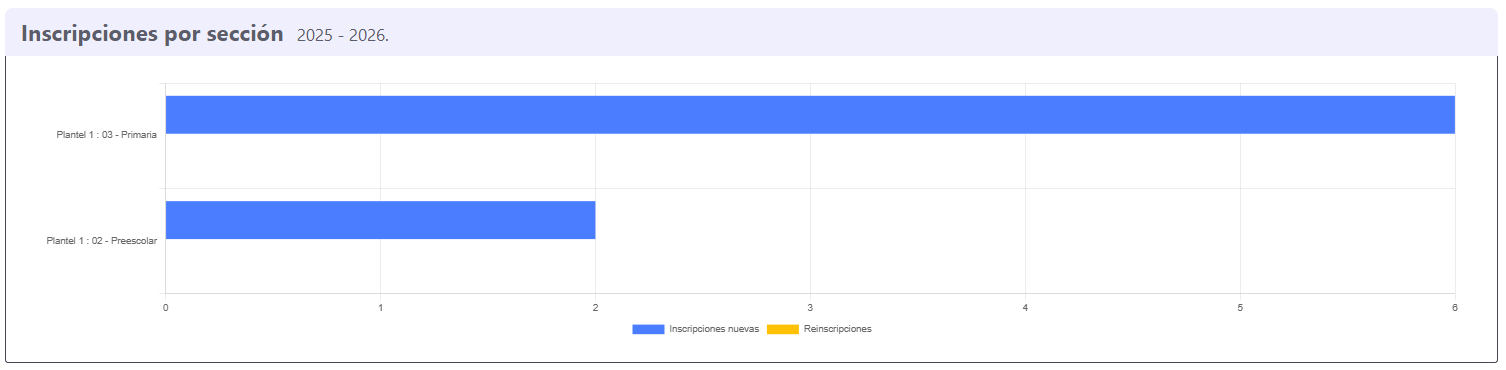Toggle Inscripciones nuevas legend label
Screen dimensions: 1506x370
pyautogui.click(x=714, y=329)
